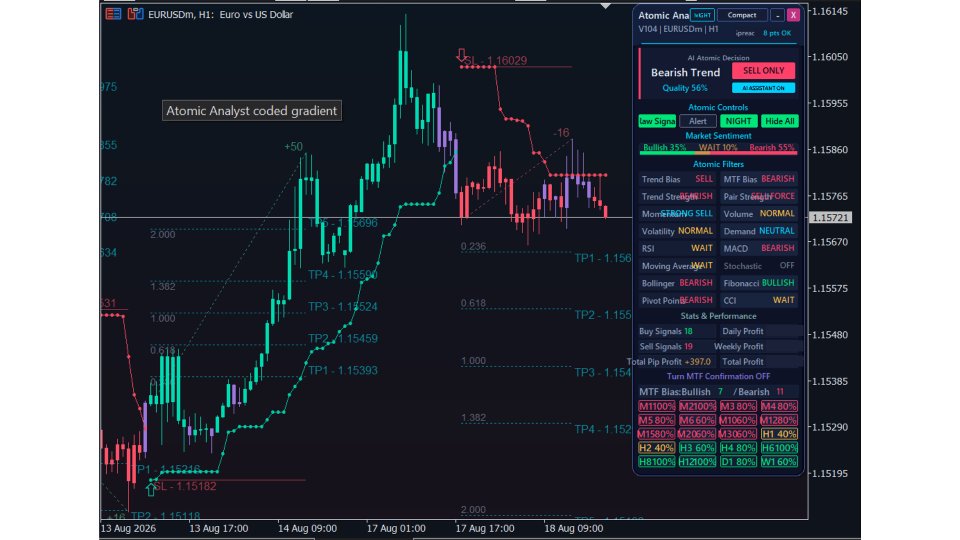This screenshot has height=540, width=960.
Task: Select the M20 60% timeframe box
Action: coord(697,434)
